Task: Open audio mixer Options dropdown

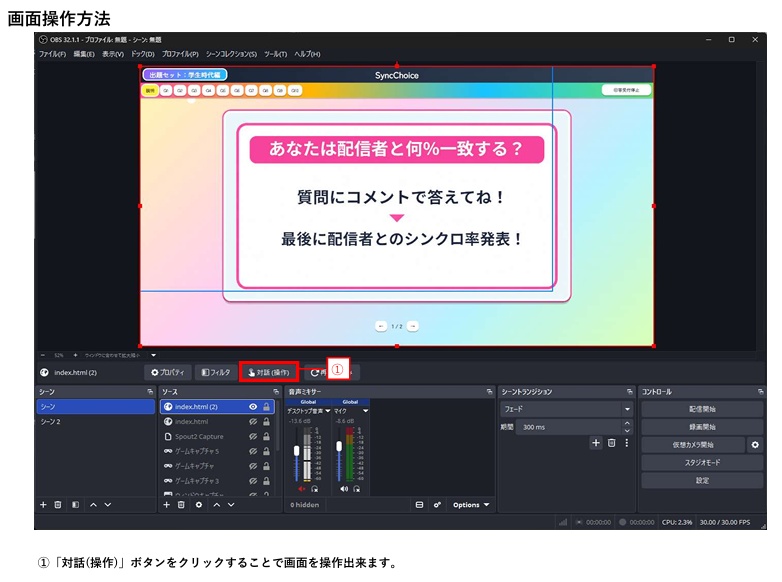Action: (x=471, y=505)
